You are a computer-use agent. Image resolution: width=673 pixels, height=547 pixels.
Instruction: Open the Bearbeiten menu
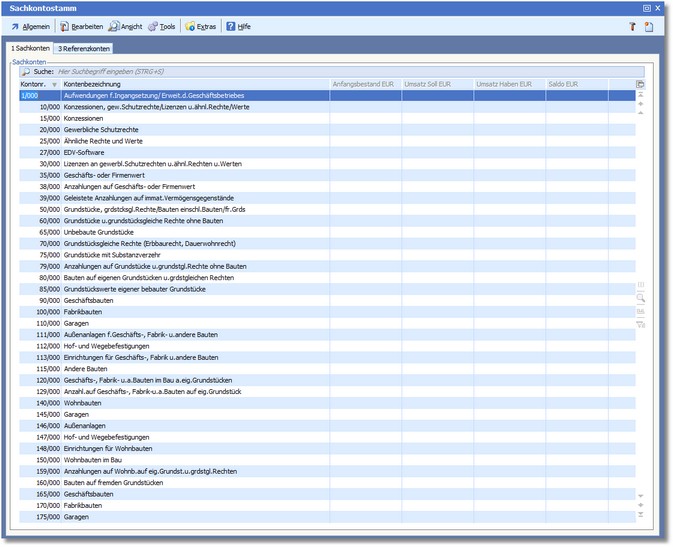coord(80,26)
